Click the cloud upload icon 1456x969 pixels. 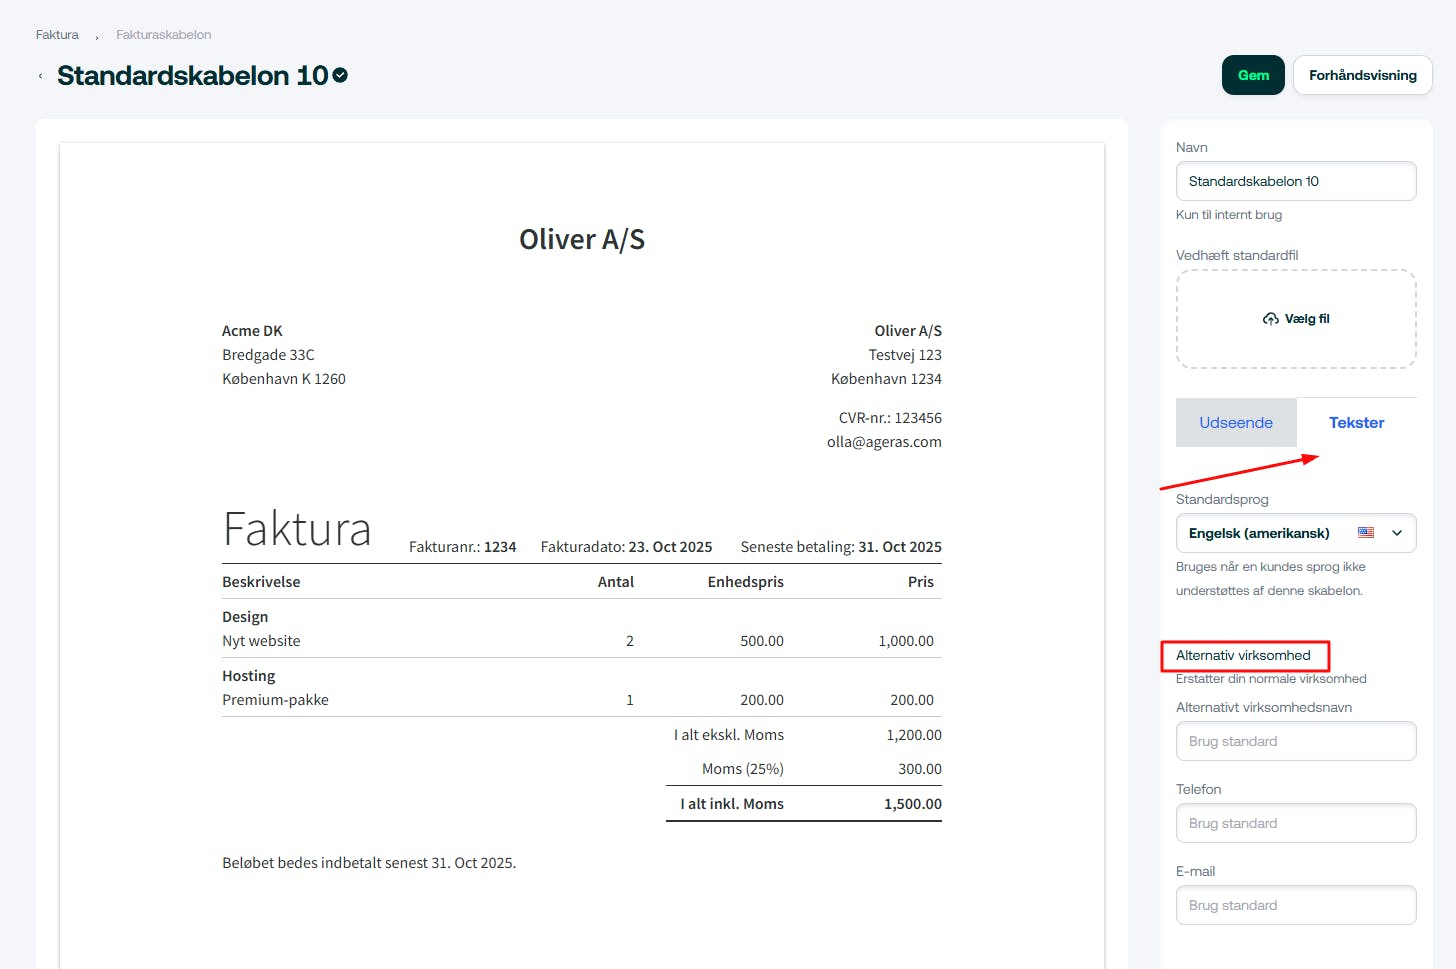coord(1270,319)
